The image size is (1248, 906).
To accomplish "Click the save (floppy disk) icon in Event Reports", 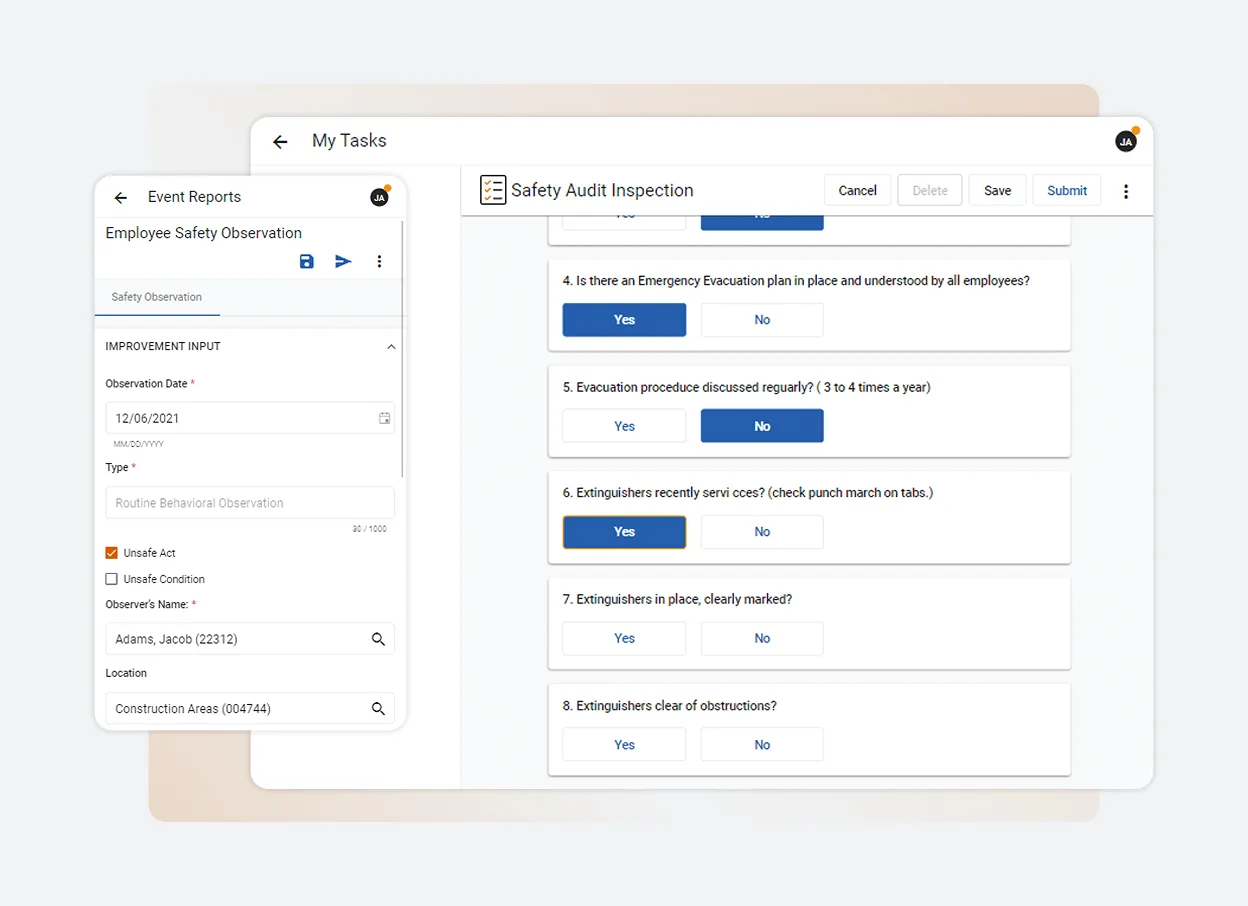I will 307,261.
